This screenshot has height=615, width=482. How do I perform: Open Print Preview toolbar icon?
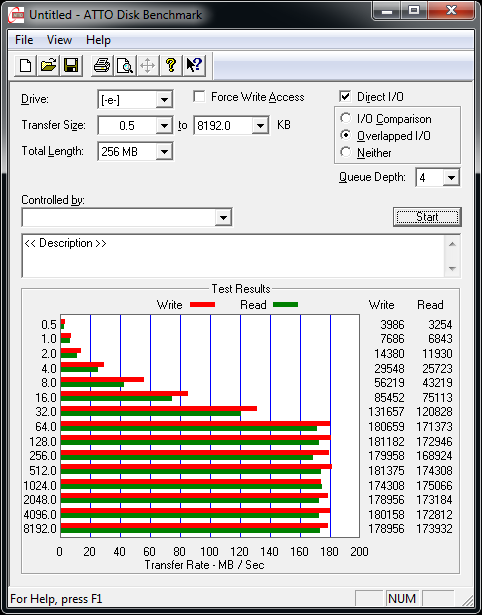[x=125, y=65]
